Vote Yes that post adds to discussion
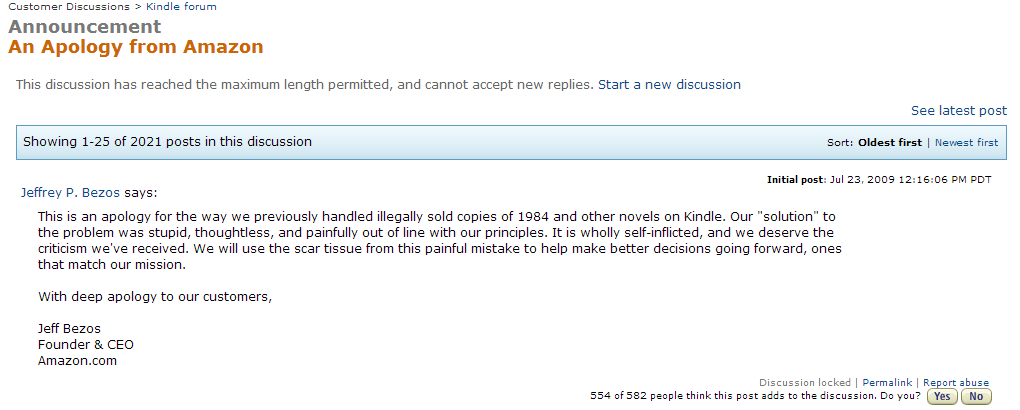Viewport: 1020px width, 410px height. point(941,397)
